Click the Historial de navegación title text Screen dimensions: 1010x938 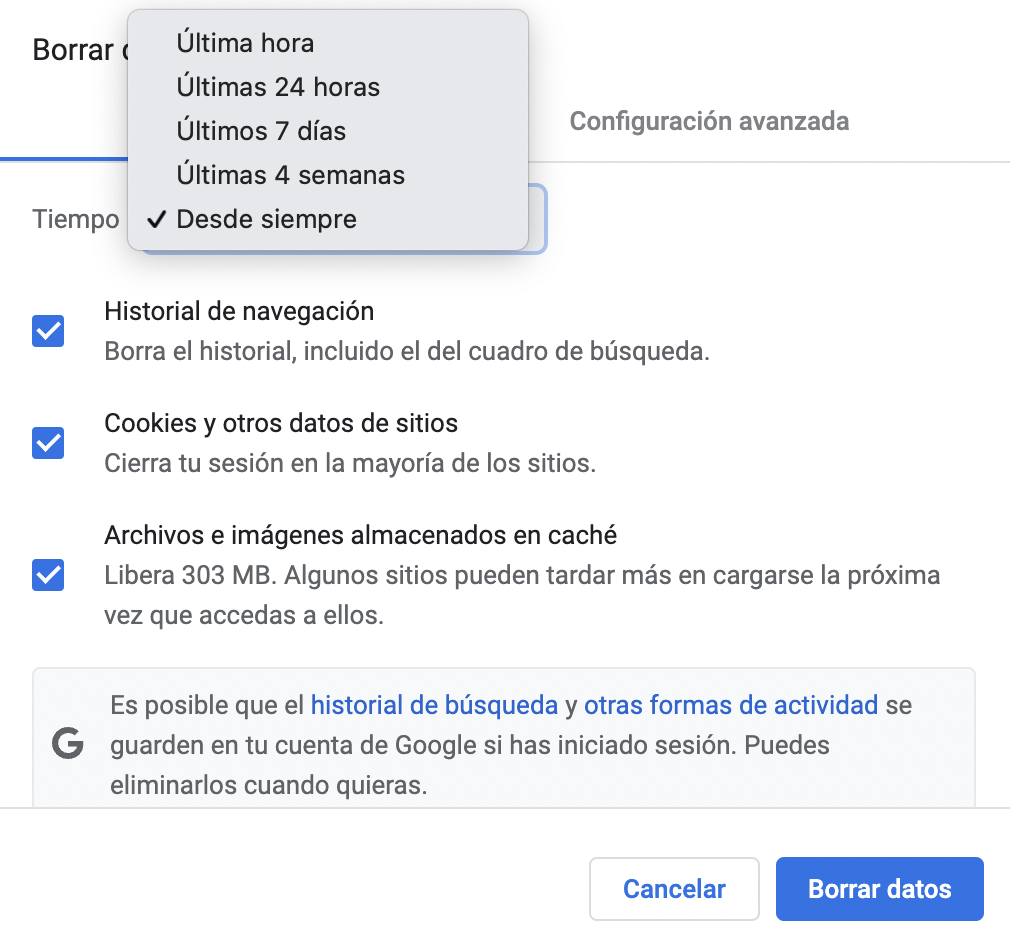239,311
